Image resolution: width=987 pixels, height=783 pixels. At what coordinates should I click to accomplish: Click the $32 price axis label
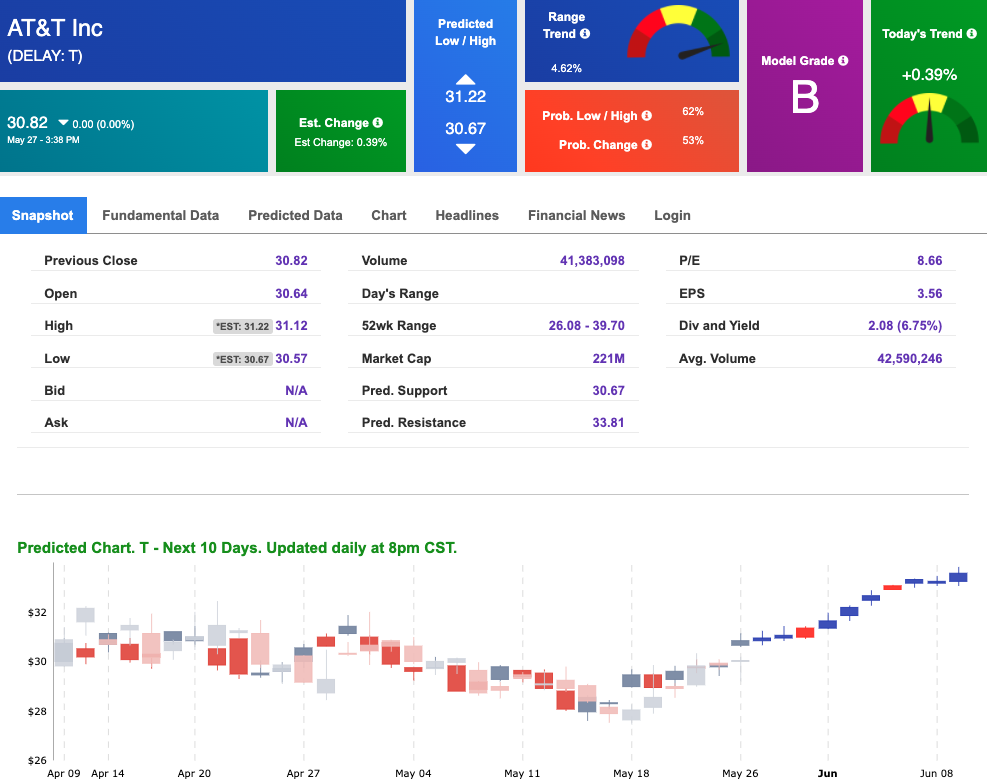point(37,612)
